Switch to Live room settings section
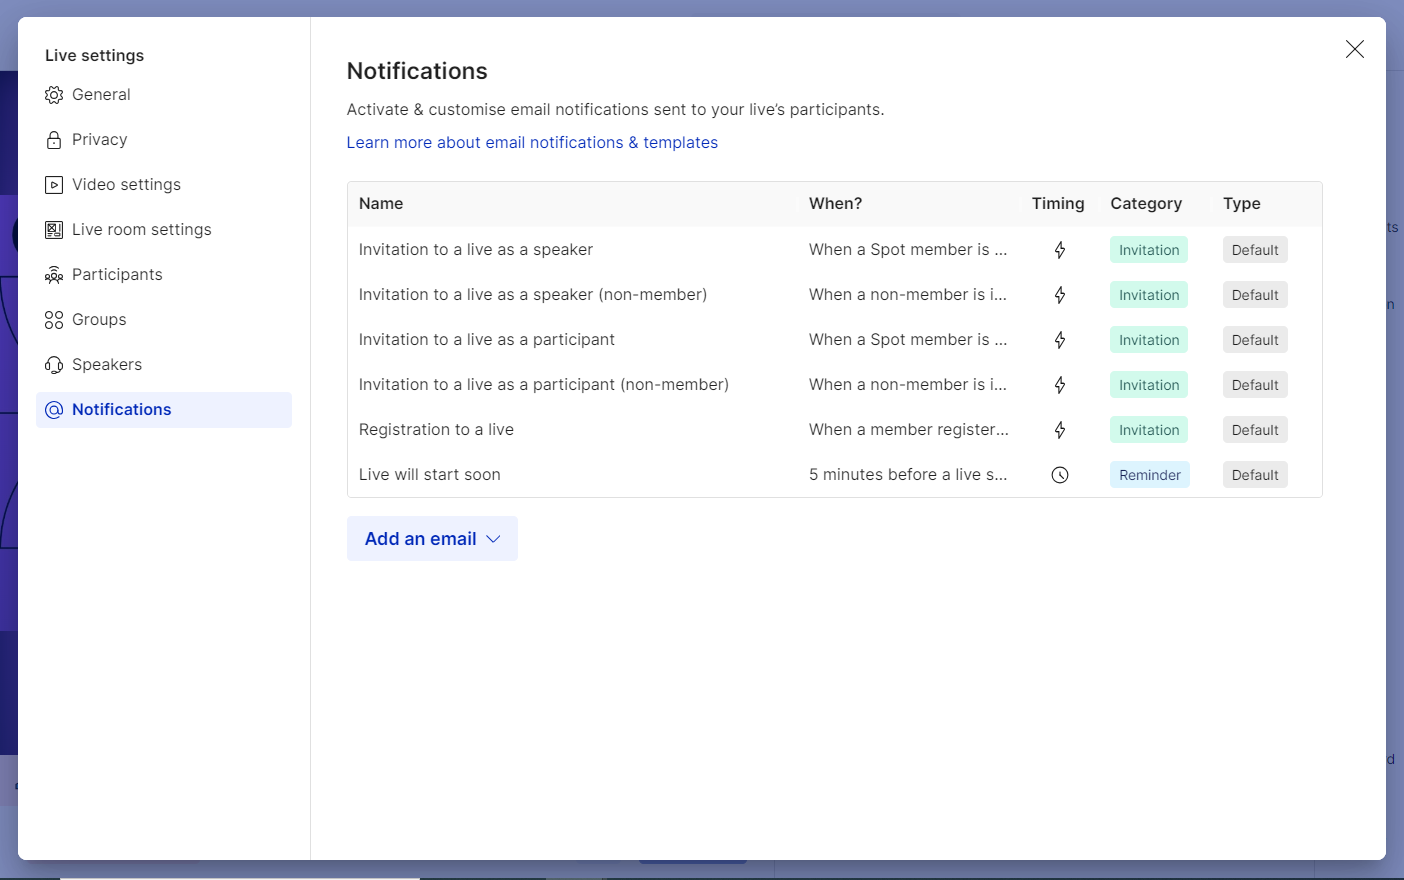Image resolution: width=1404 pixels, height=880 pixels. tap(141, 230)
